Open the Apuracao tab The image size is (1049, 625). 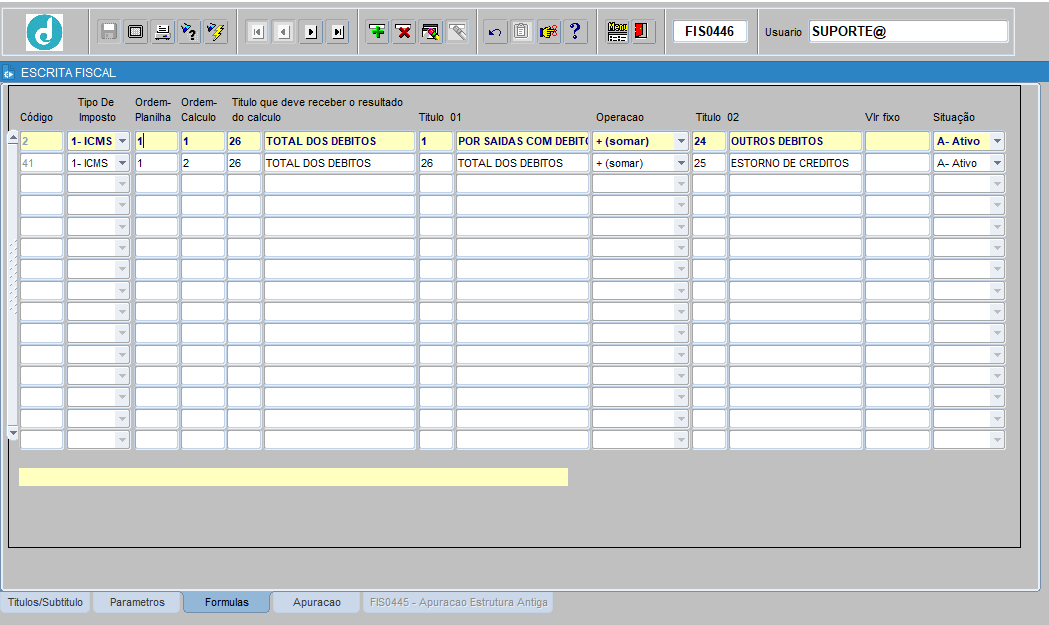pyautogui.click(x=316, y=602)
